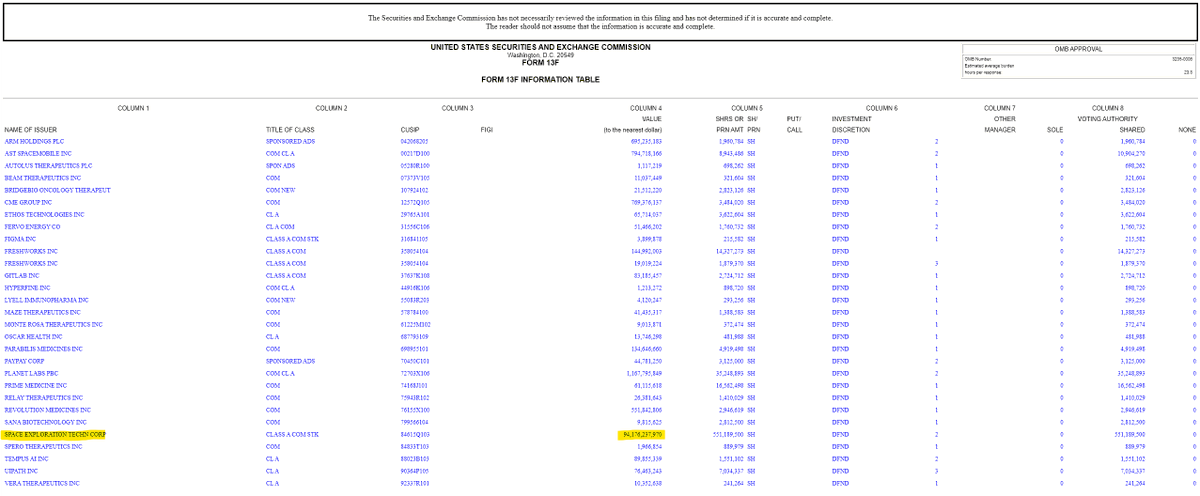Select MAZE THERAPEUTICS INC issuer name
Image resolution: width=1200 pixels, height=496 pixels.
[x=41, y=312]
